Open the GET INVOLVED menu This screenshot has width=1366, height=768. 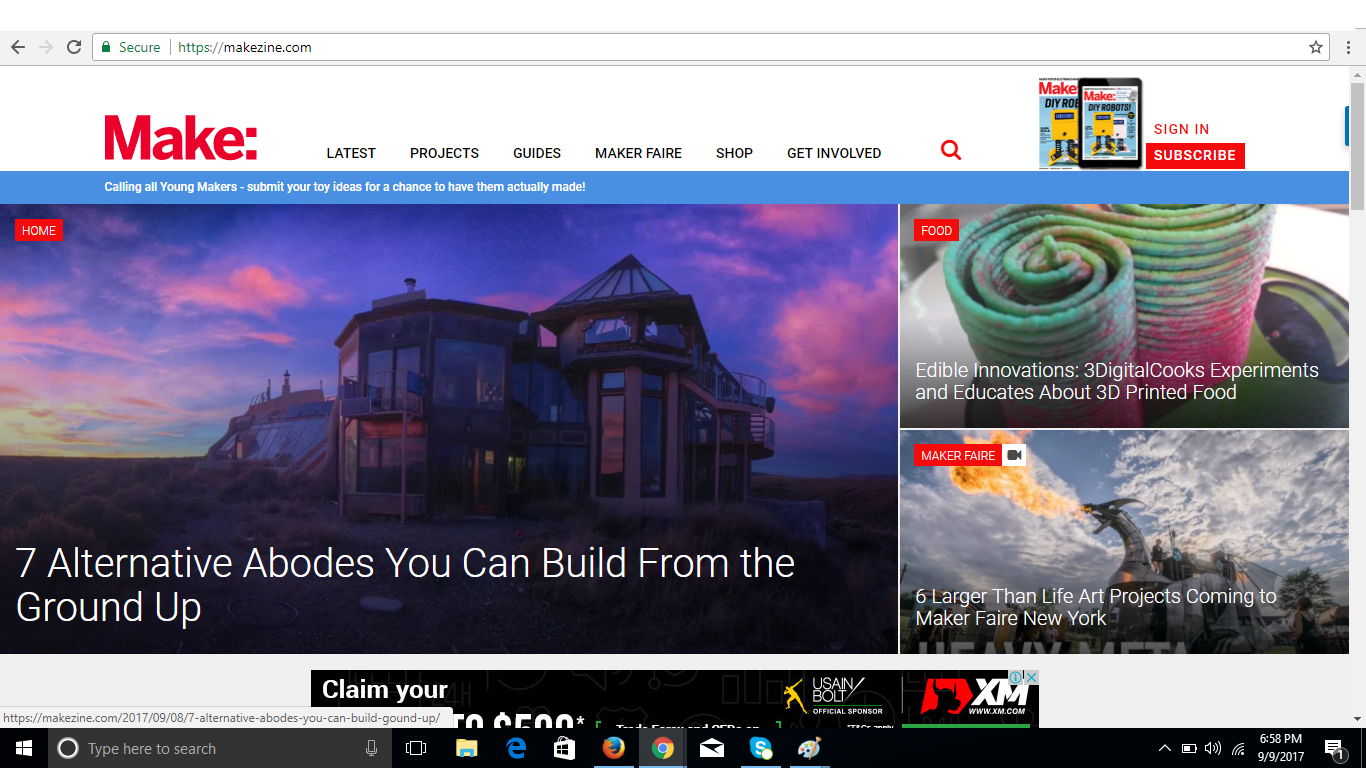[834, 153]
